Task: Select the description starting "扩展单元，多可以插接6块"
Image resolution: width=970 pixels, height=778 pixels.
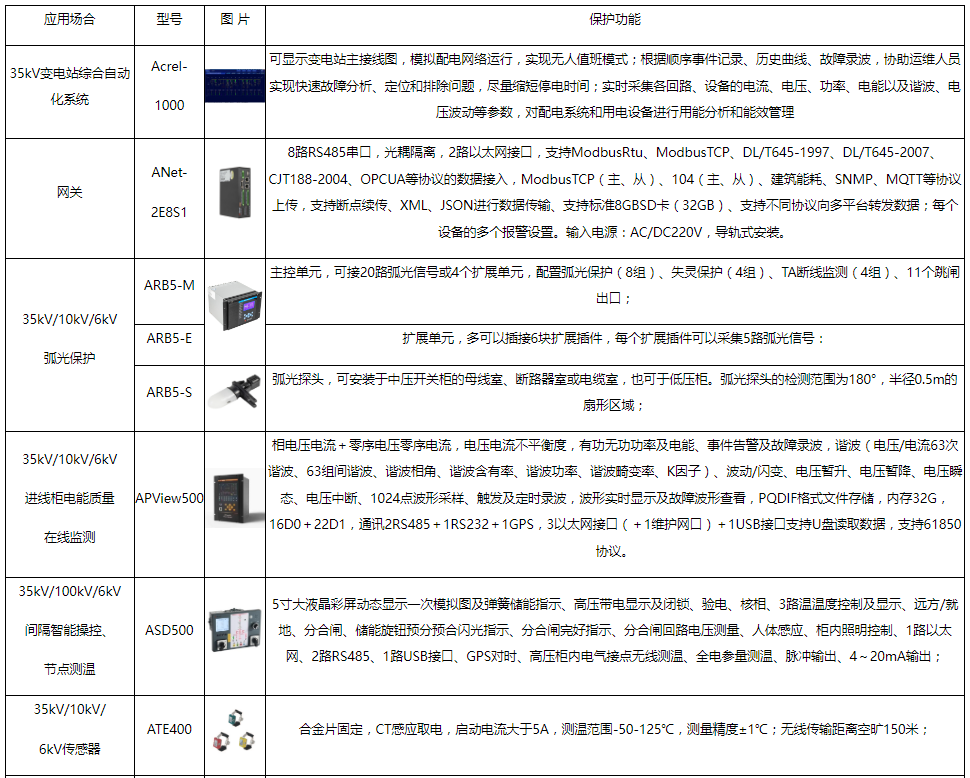Action: (614, 338)
